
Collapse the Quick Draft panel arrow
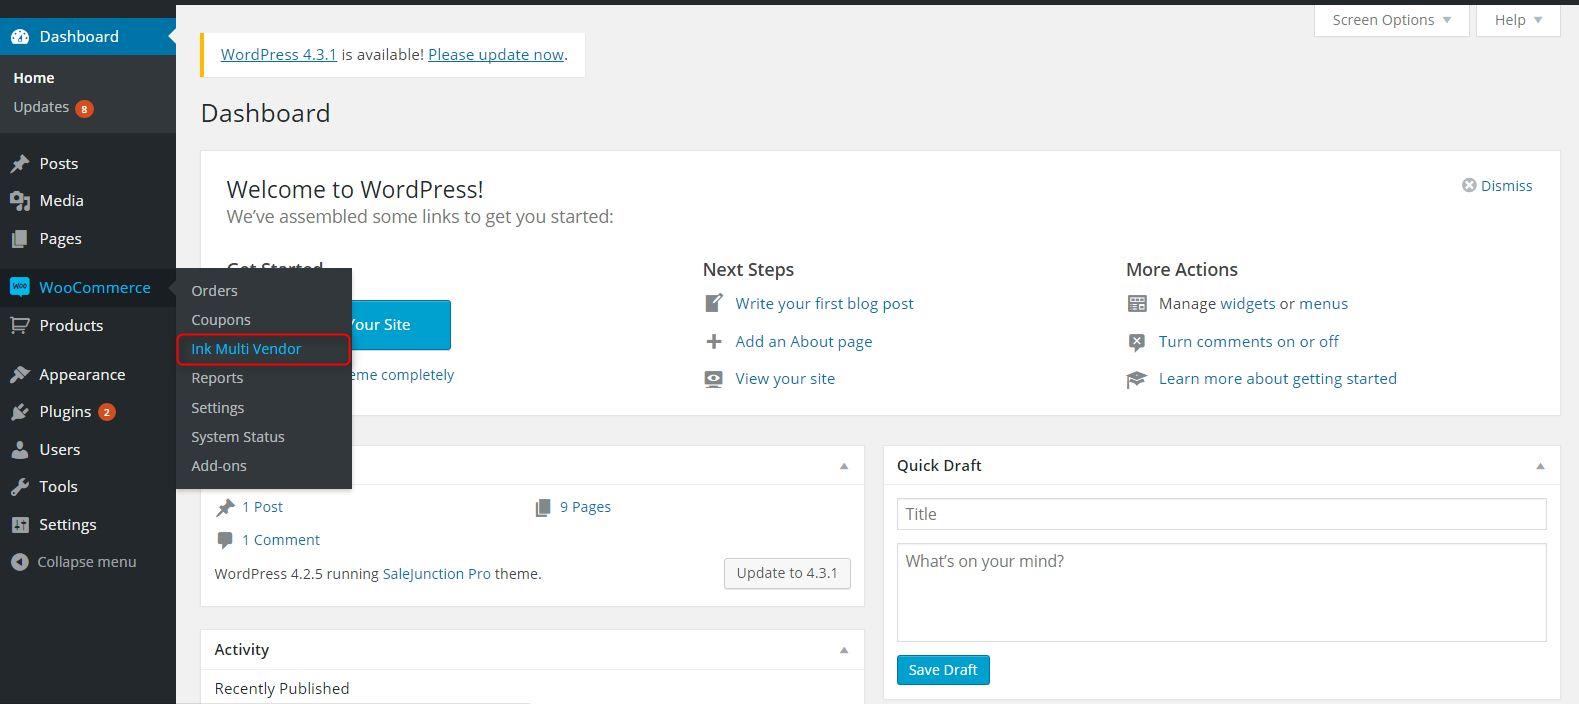[x=1540, y=466]
